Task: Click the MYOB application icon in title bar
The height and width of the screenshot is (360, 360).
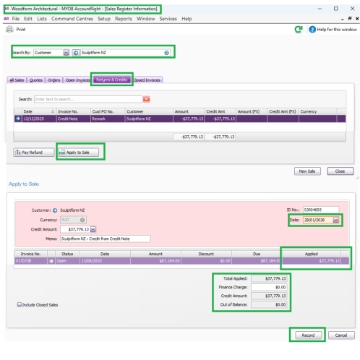Action: coord(7,9)
